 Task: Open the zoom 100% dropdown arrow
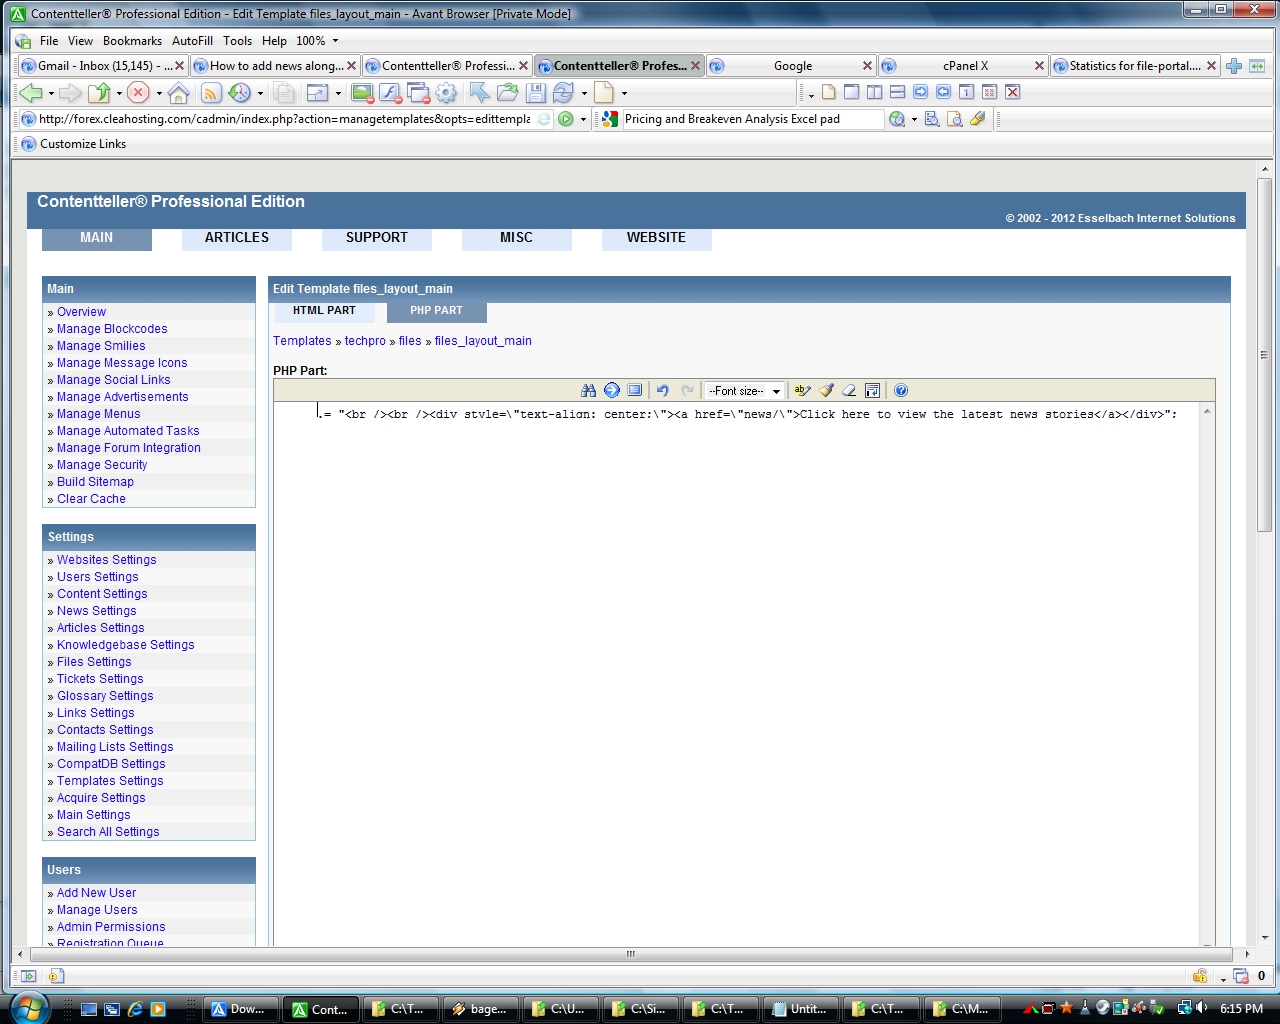(335, 41)
